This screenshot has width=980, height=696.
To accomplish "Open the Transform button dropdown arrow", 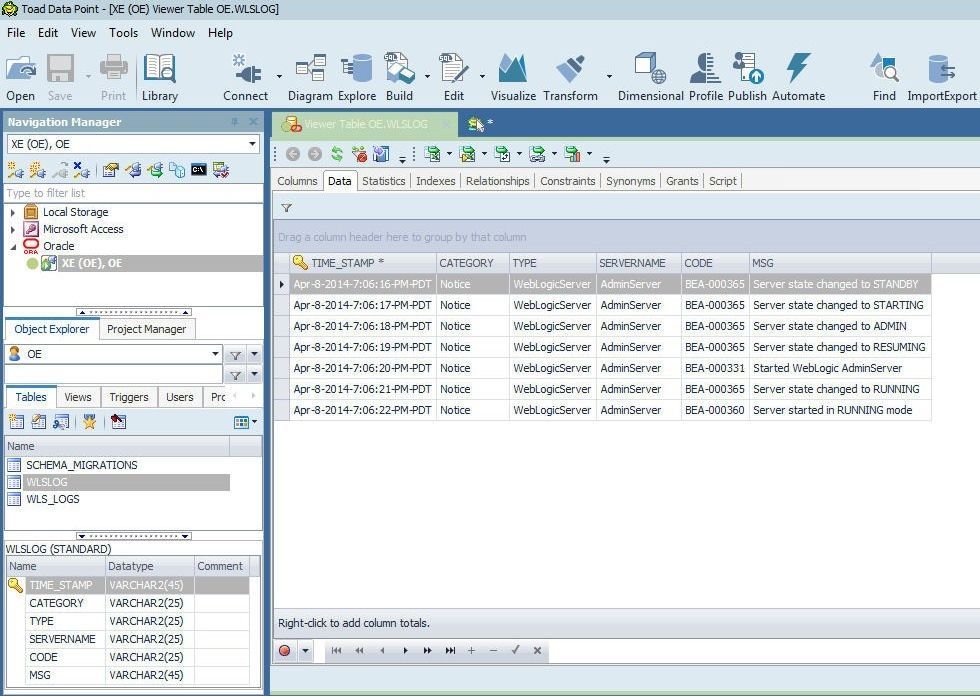I will pyautogui.click(x=609, y=76).
